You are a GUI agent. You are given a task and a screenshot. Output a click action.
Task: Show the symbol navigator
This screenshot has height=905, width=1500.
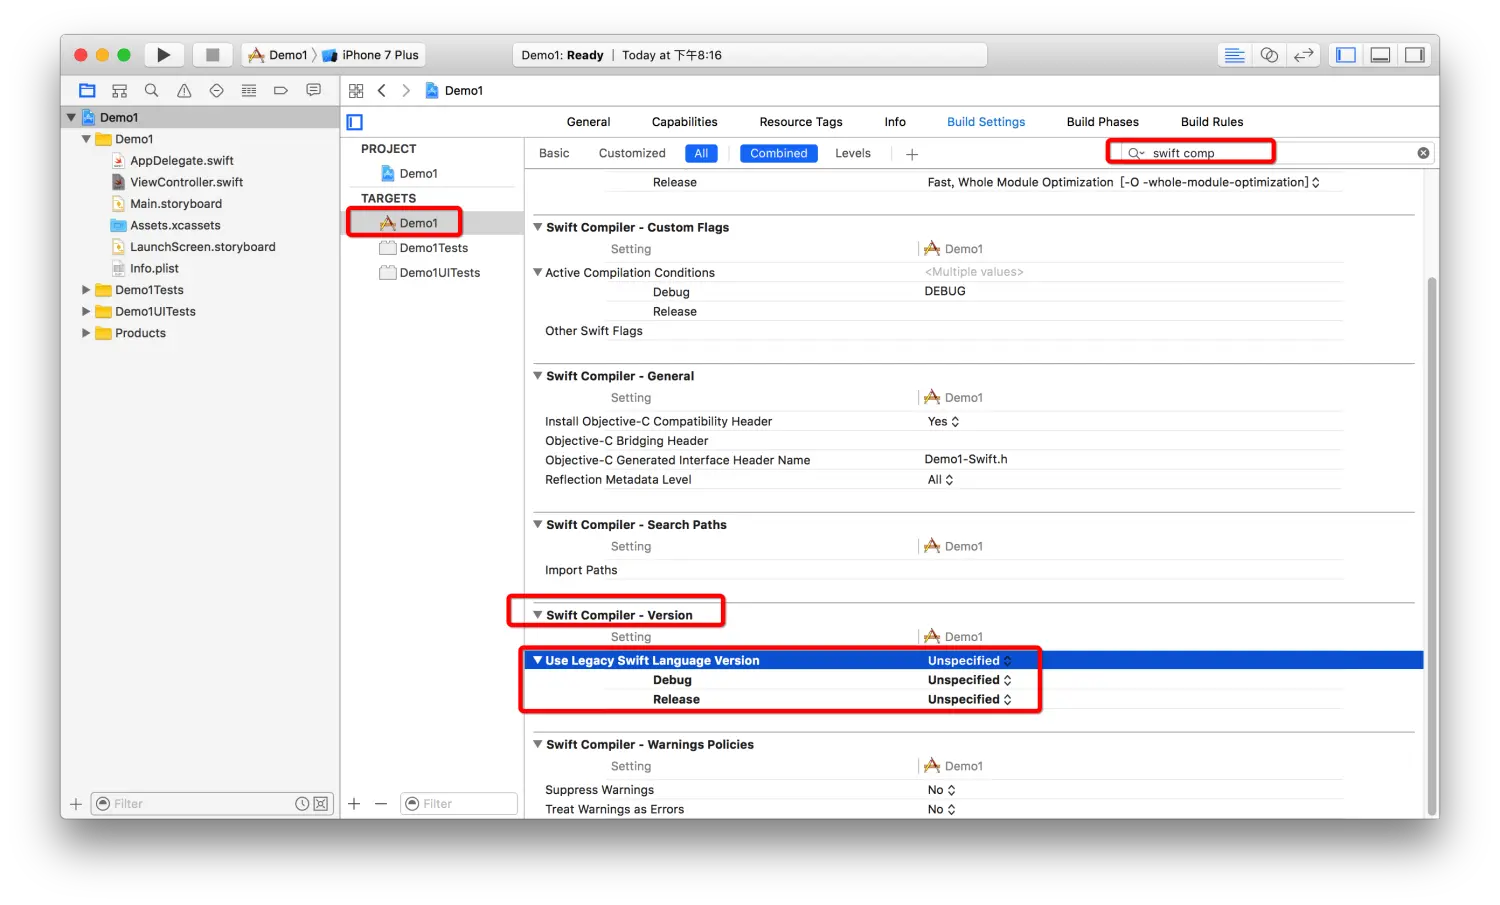119,90
